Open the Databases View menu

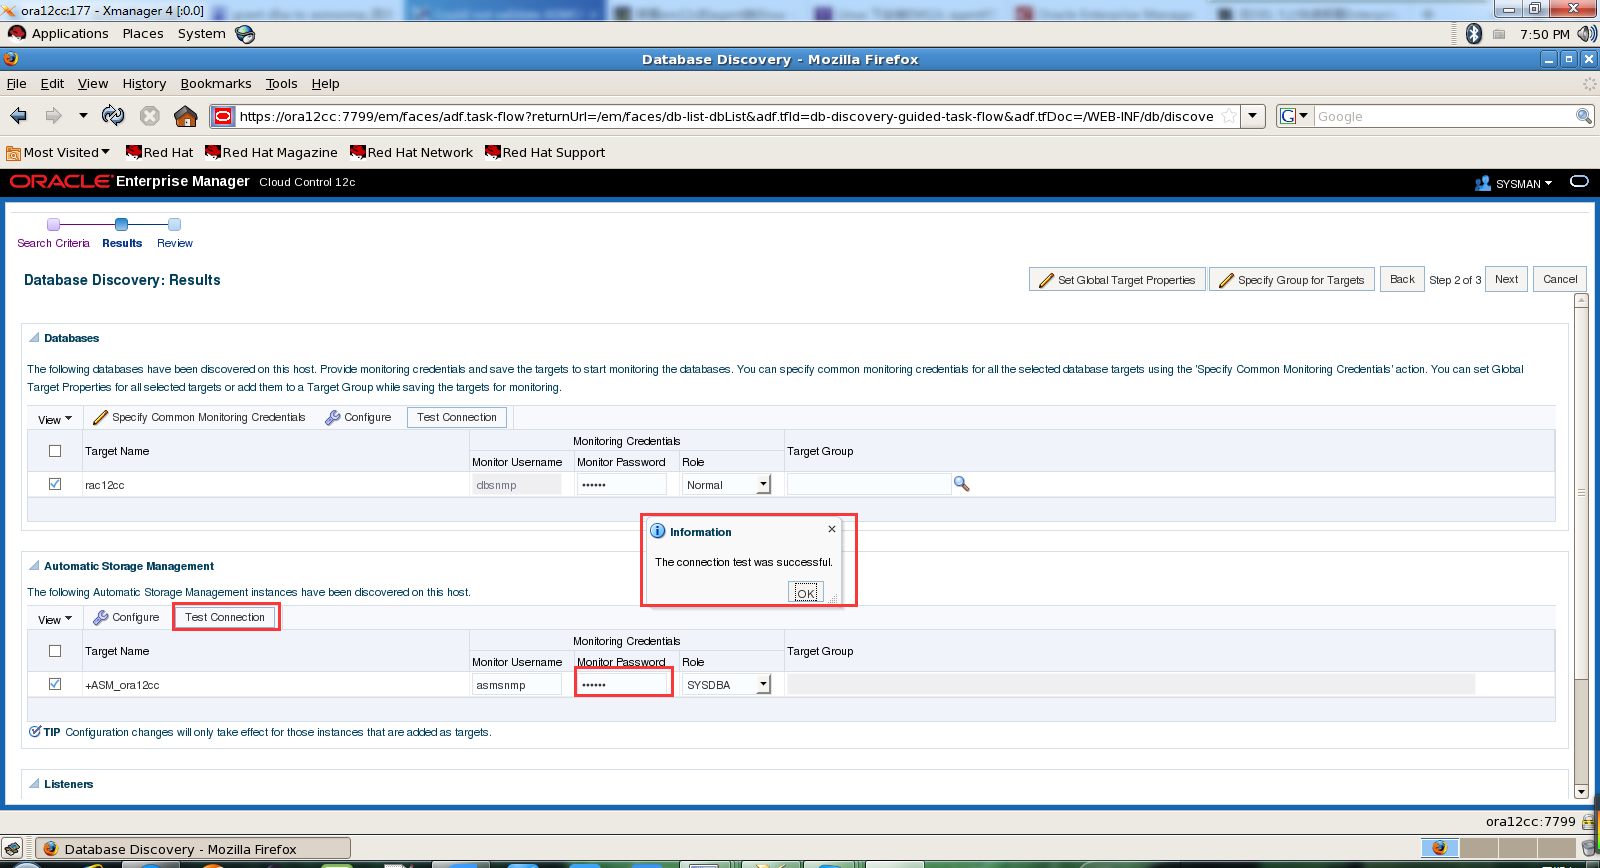[x=55, y=419]
